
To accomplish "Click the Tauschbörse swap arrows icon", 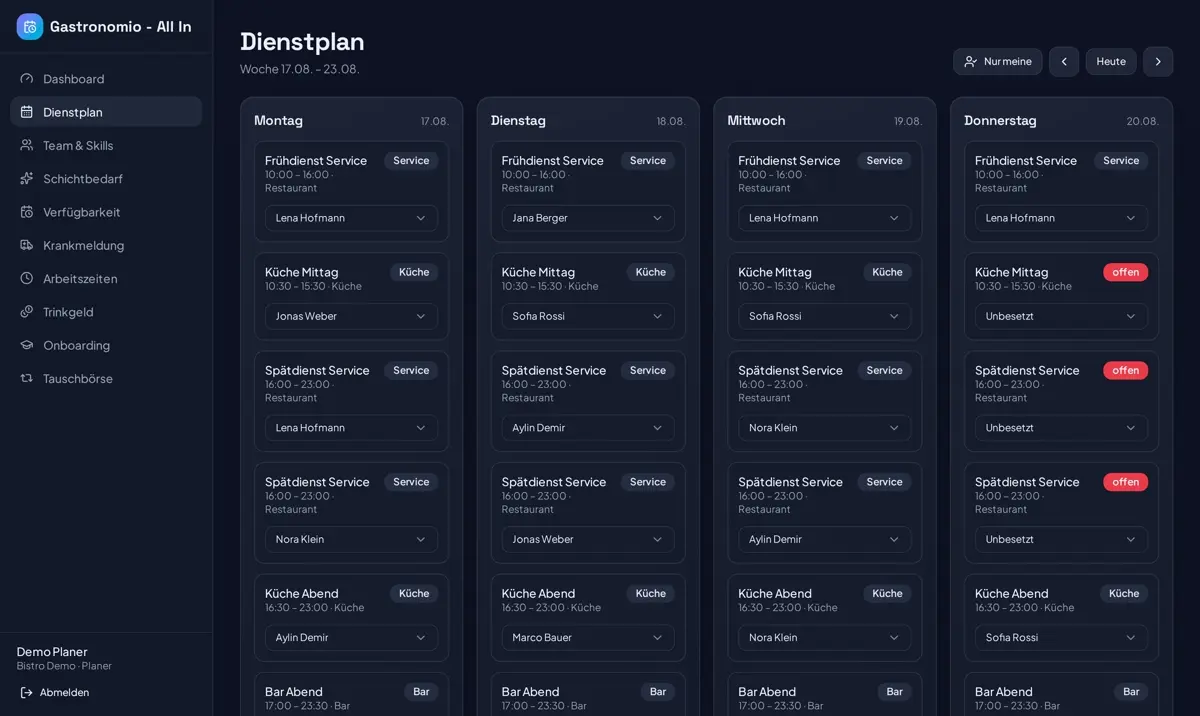I will pyautogui.click(x=27, y=378).
